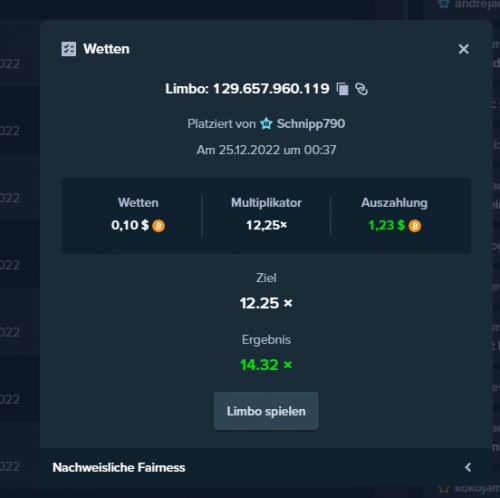Click Bitcoin icon next to 0,10 $
Screen dimensions: 500x498
[x=158, y=226]
